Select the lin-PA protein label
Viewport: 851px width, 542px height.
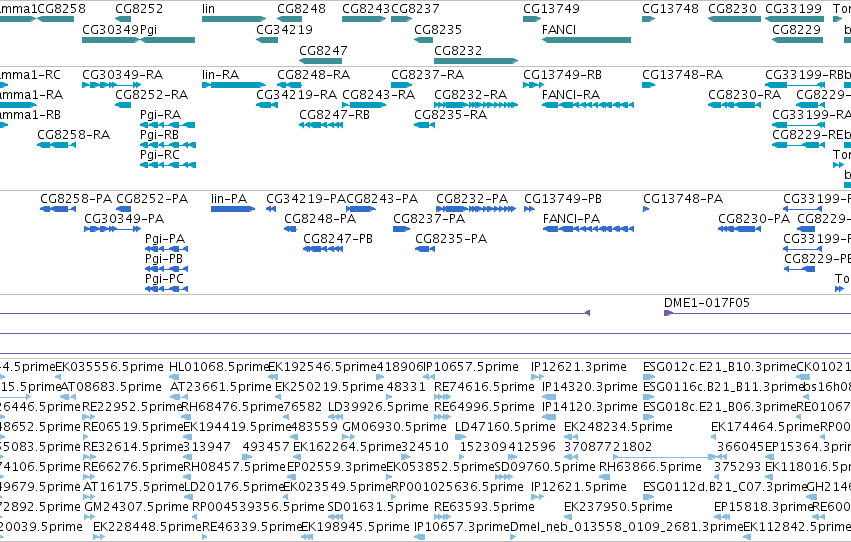(x=229, y=199)
